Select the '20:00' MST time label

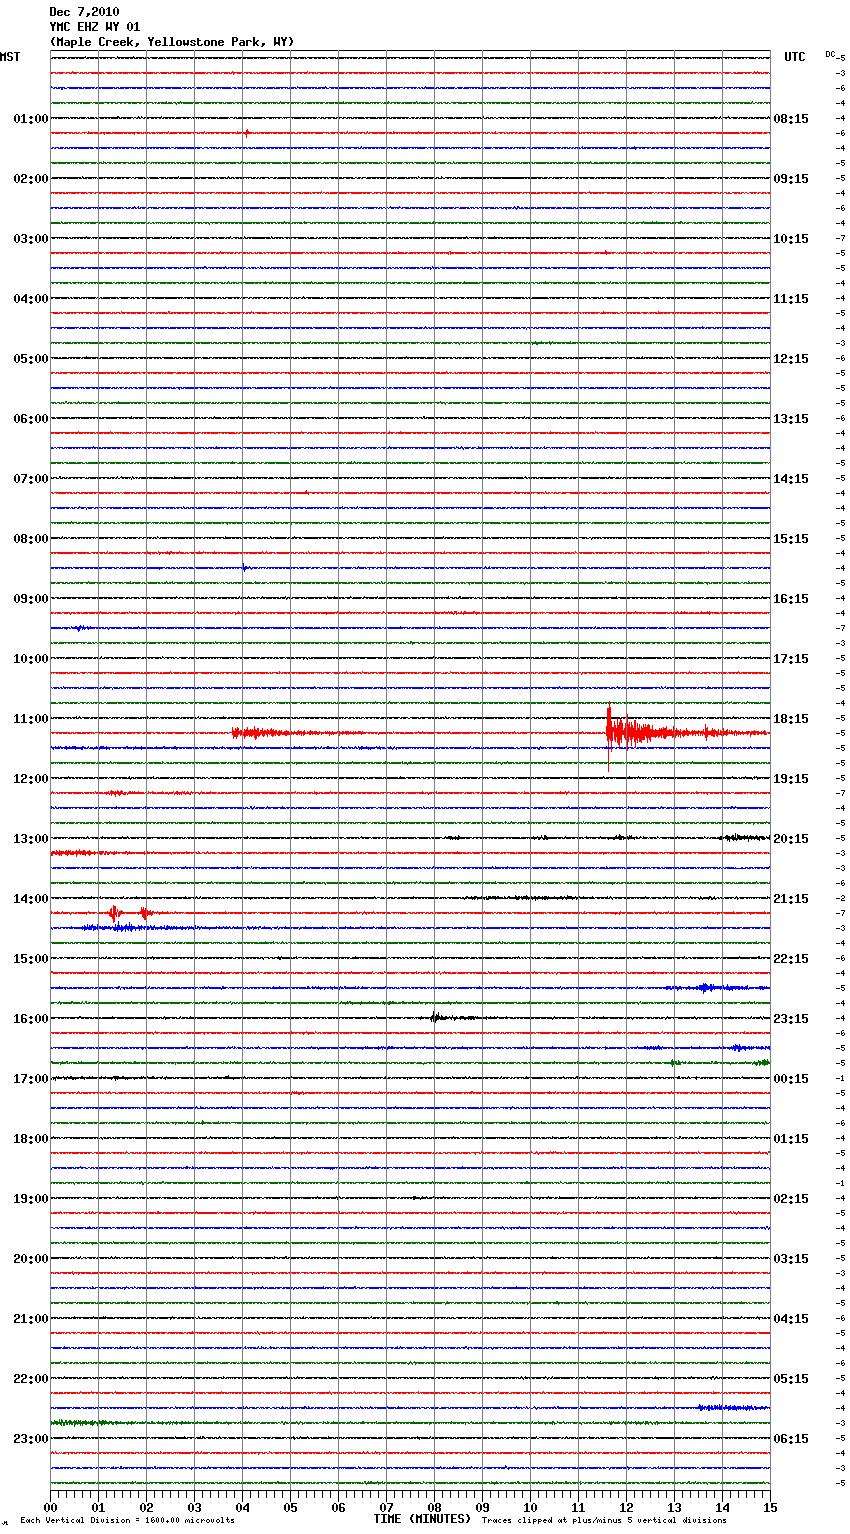[31, 1259]
